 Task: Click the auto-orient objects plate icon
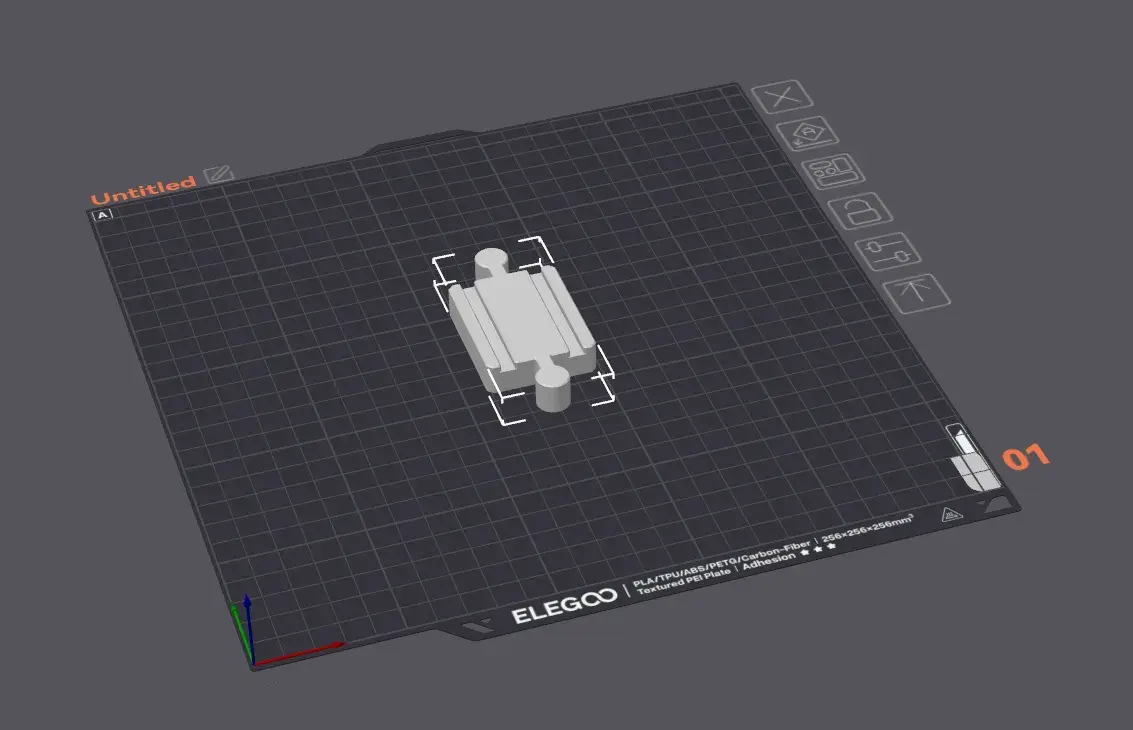[808, 134]
